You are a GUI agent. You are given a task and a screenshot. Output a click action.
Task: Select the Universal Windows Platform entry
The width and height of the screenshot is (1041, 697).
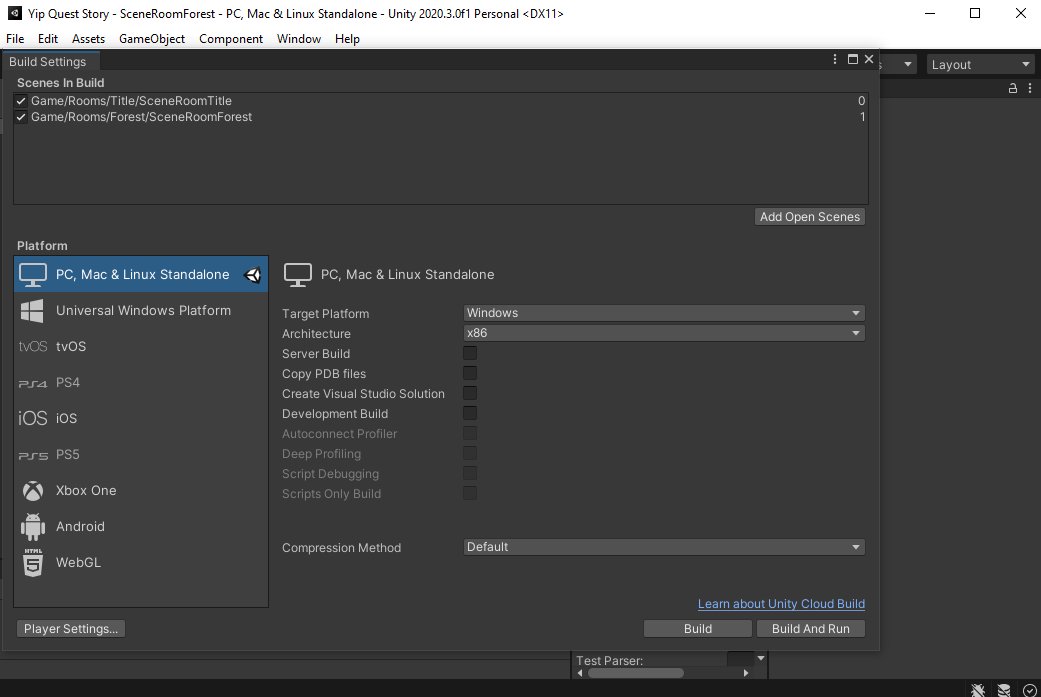[x=141, y=310]
